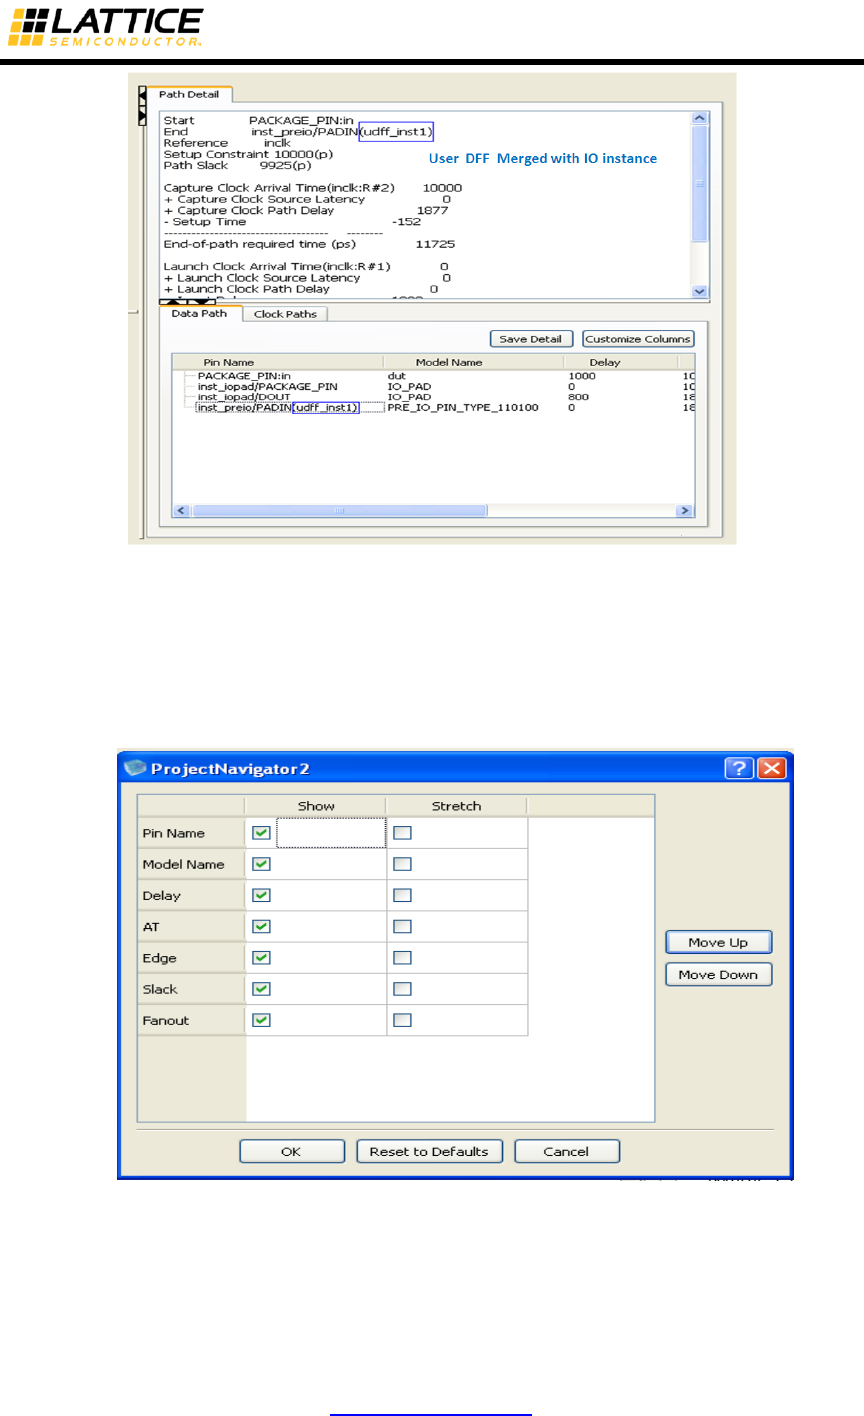864x1416 pixels.
Task: Uncheck Show for Delay column
Action: pos(261,895)
